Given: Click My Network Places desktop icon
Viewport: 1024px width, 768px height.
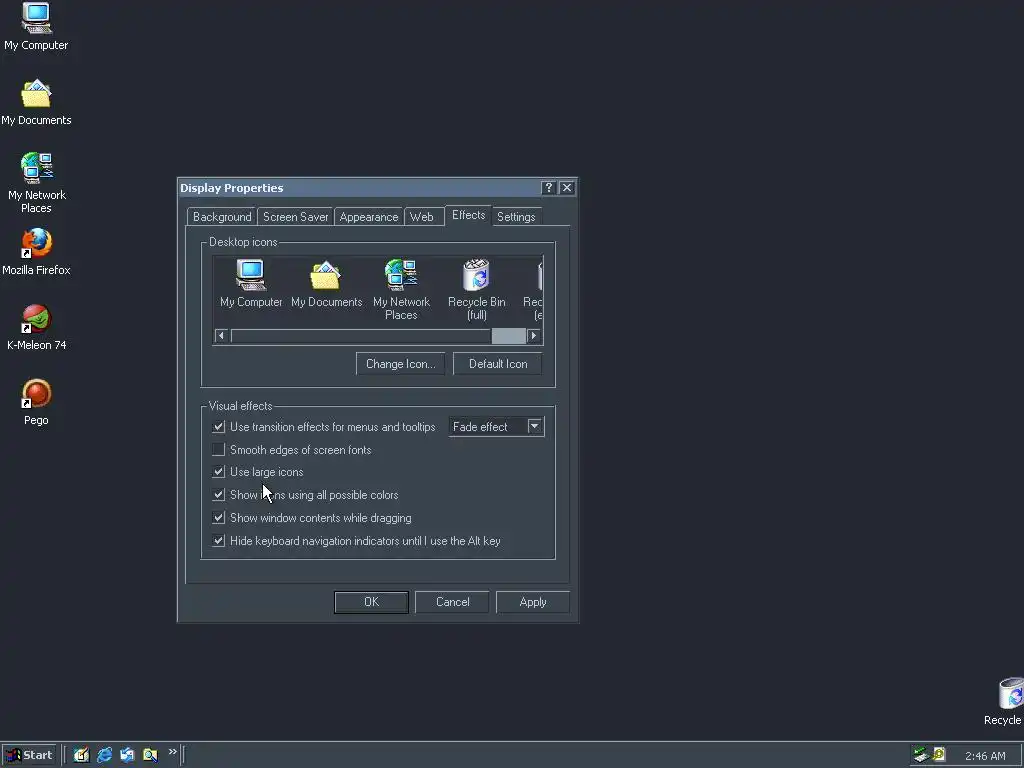Looking at the screenshot, I should [36, 183].
